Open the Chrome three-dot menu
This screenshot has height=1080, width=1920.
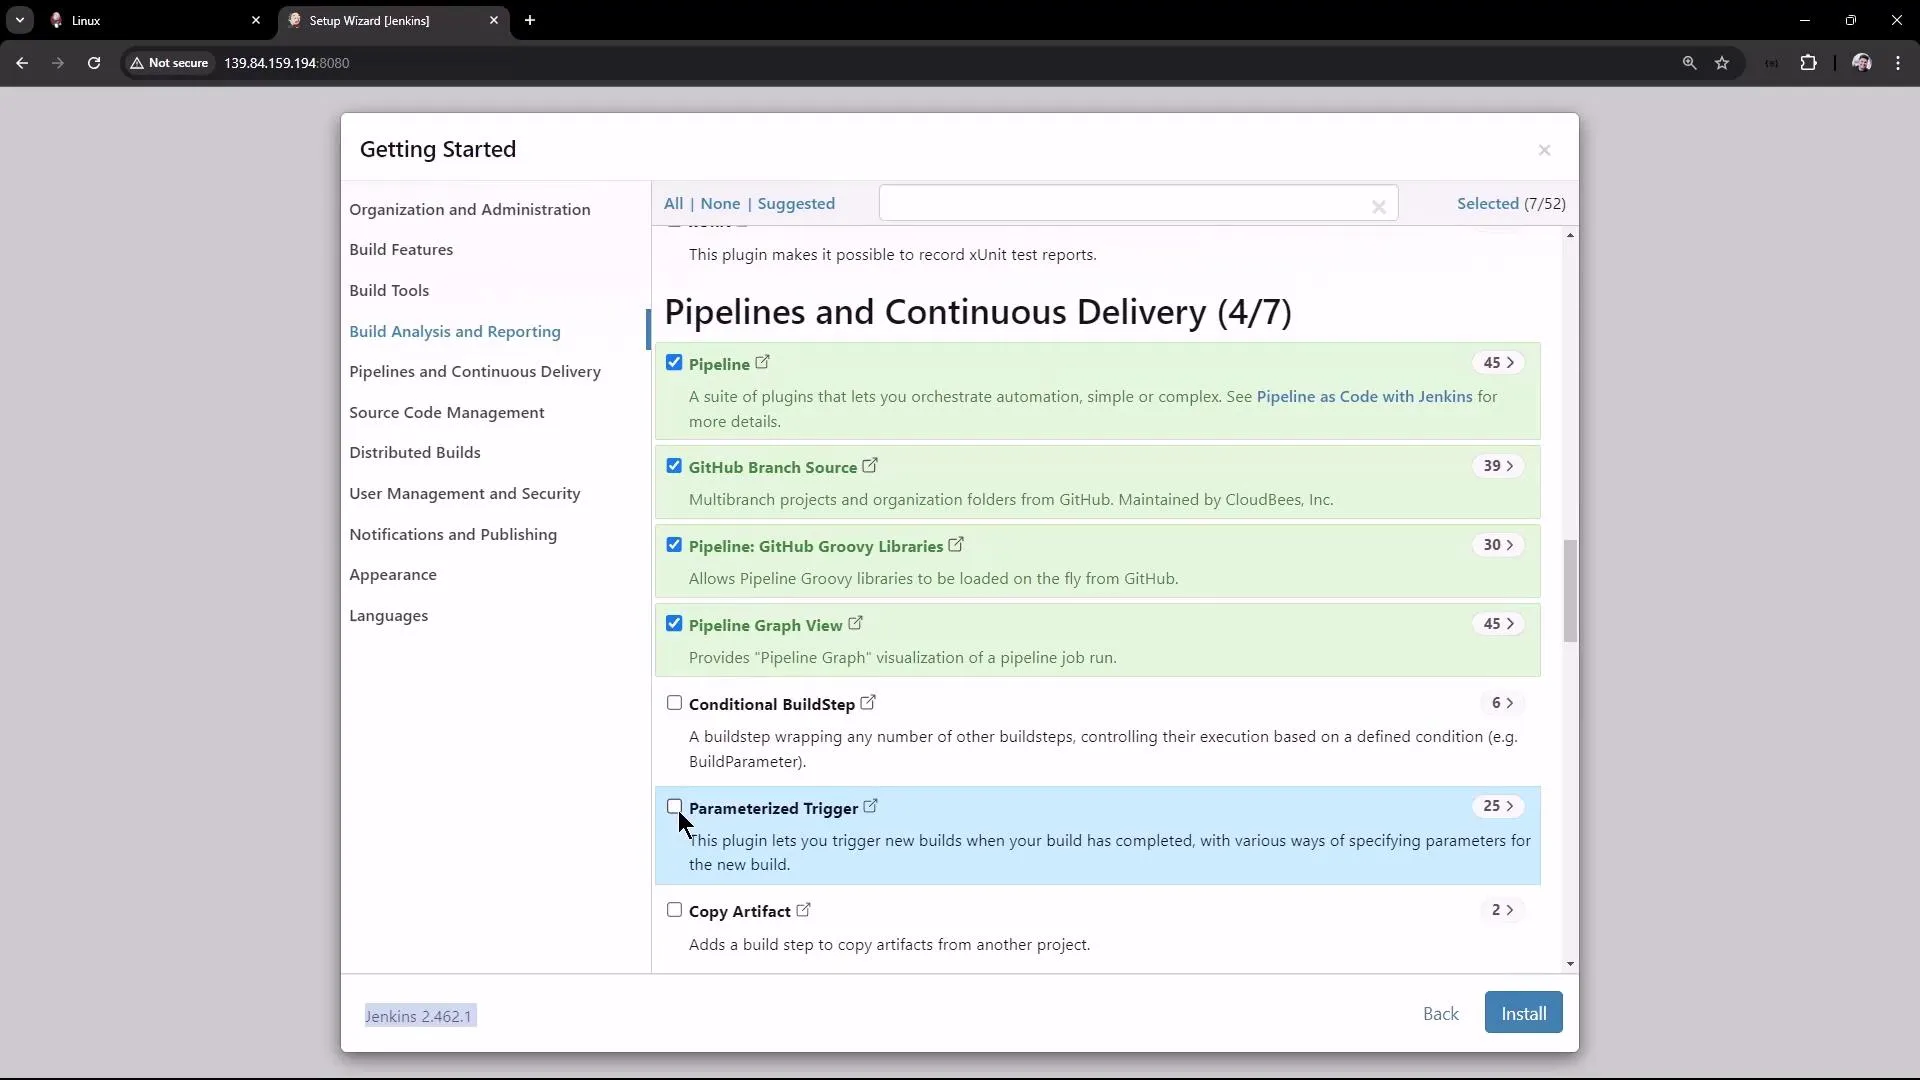[x=1898, y=62]
